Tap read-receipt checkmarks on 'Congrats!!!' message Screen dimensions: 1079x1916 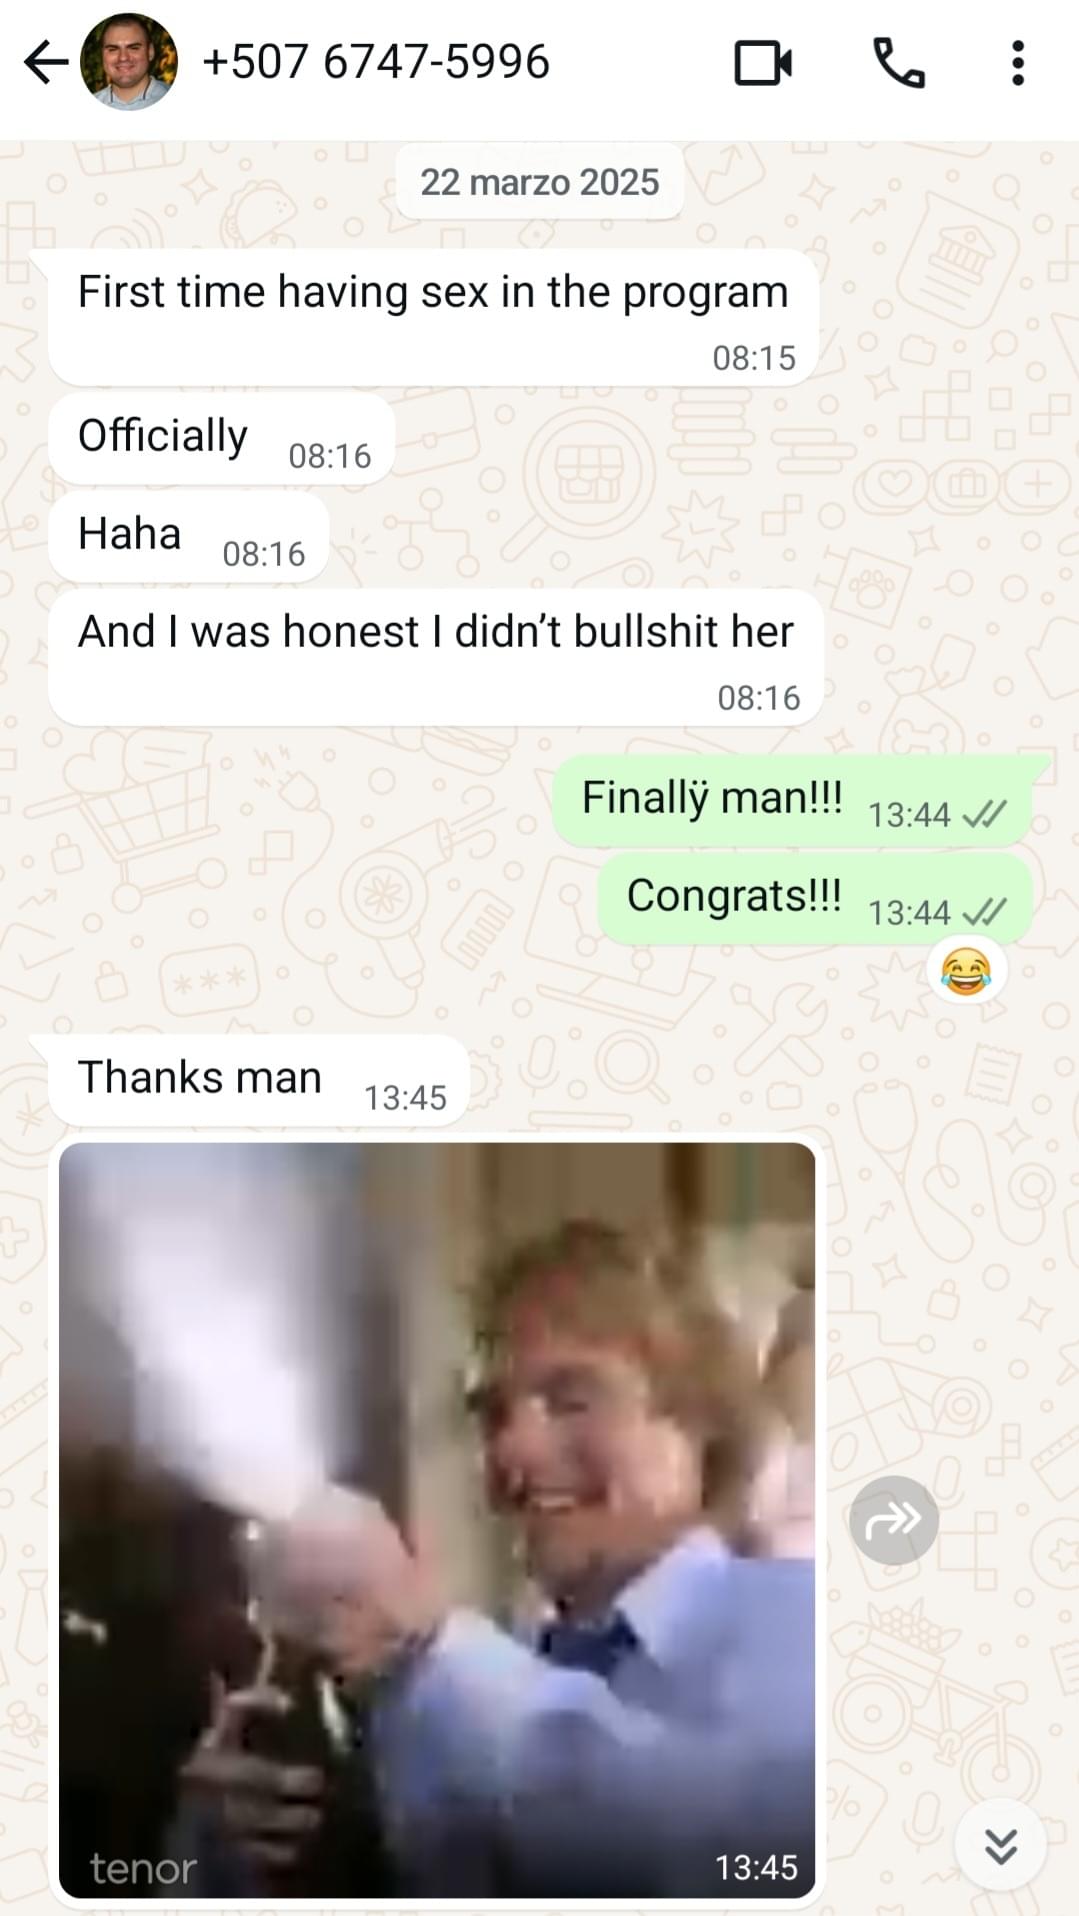(984, 912)
